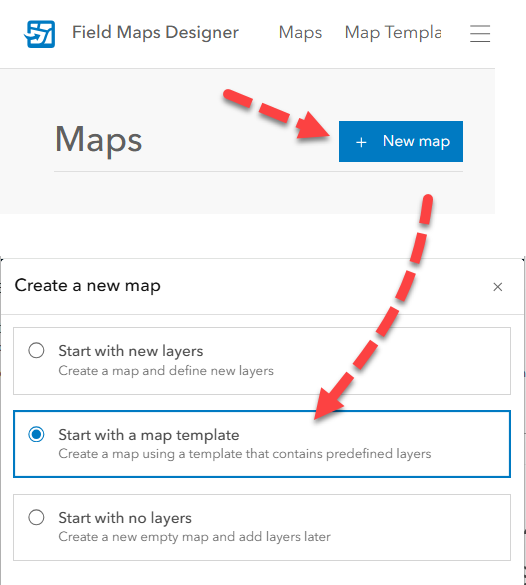This screenshot has height=585, width=526.
Task: Click the Field Maps Designer logo icon
Action: [40, 34]
